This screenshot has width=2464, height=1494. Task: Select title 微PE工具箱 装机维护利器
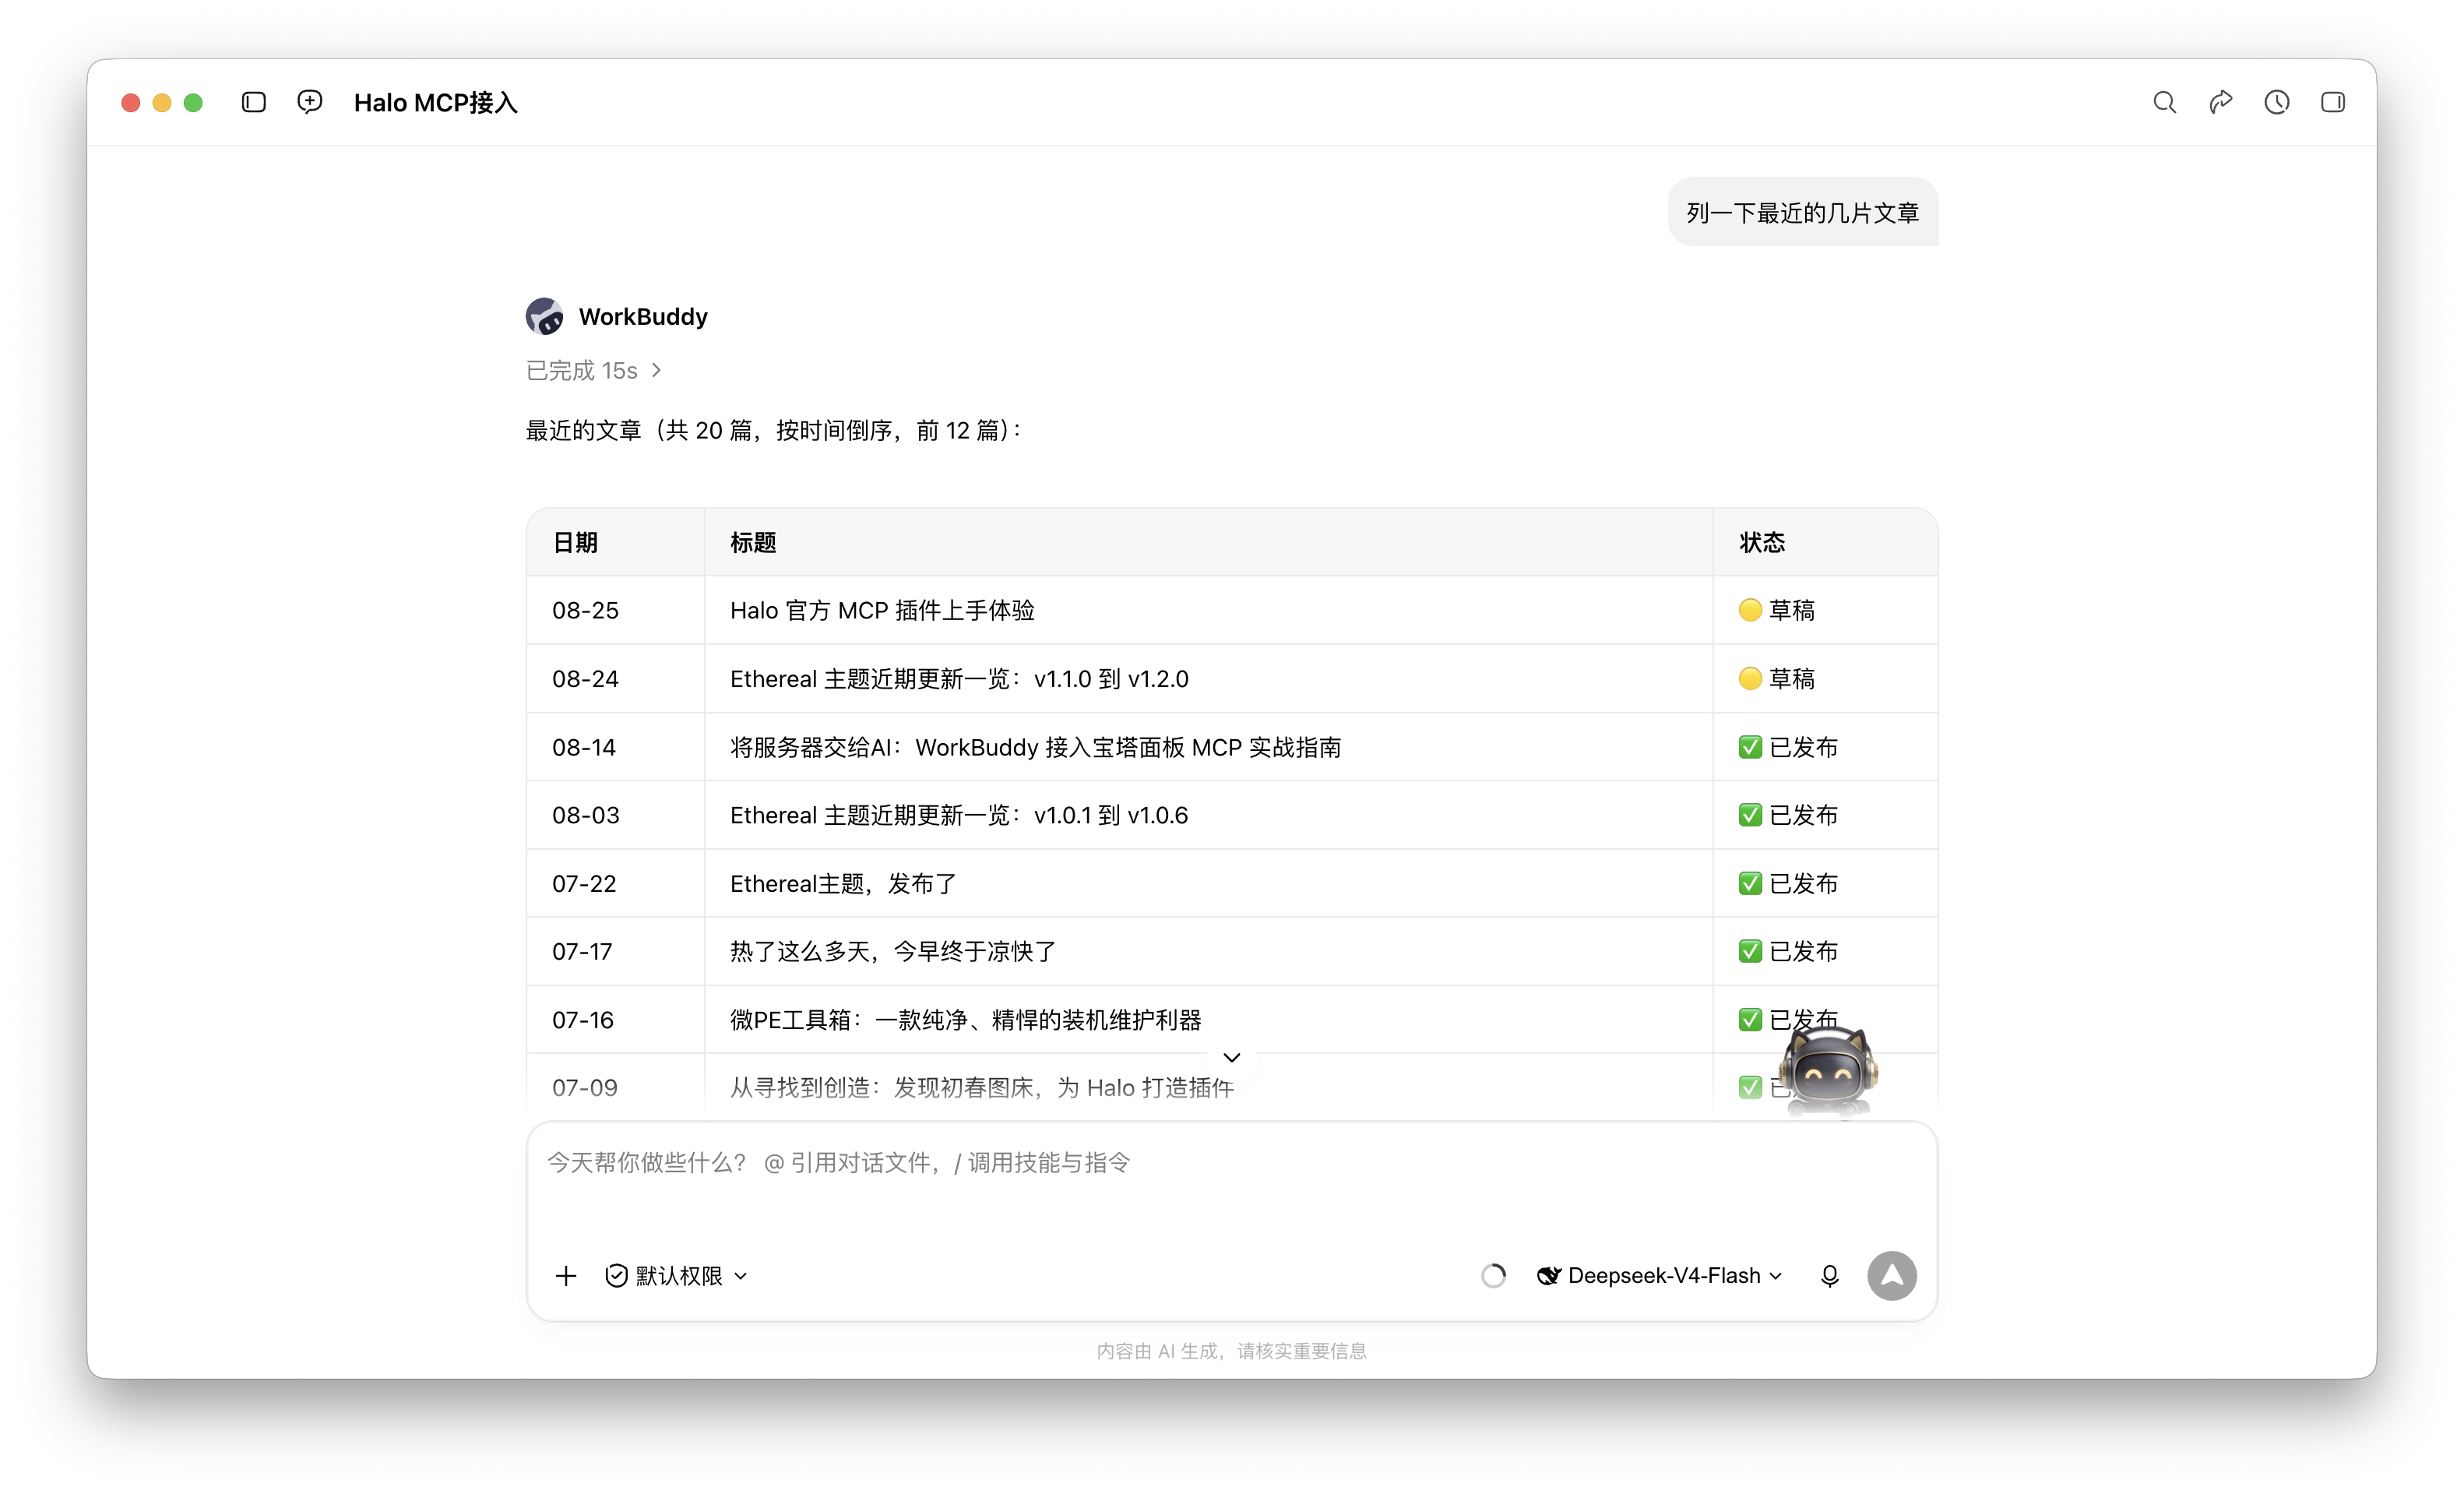[966, 1020]
